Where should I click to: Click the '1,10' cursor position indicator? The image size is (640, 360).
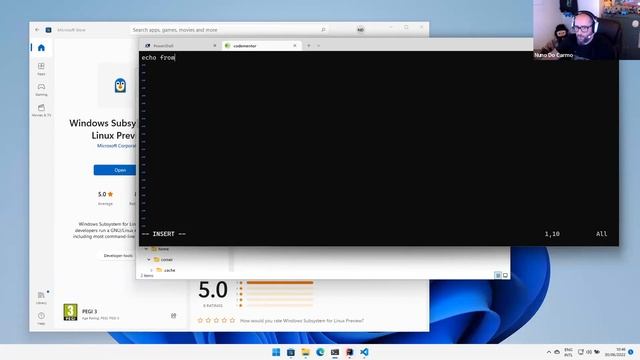pyautogui.click(x=552, y=234)
